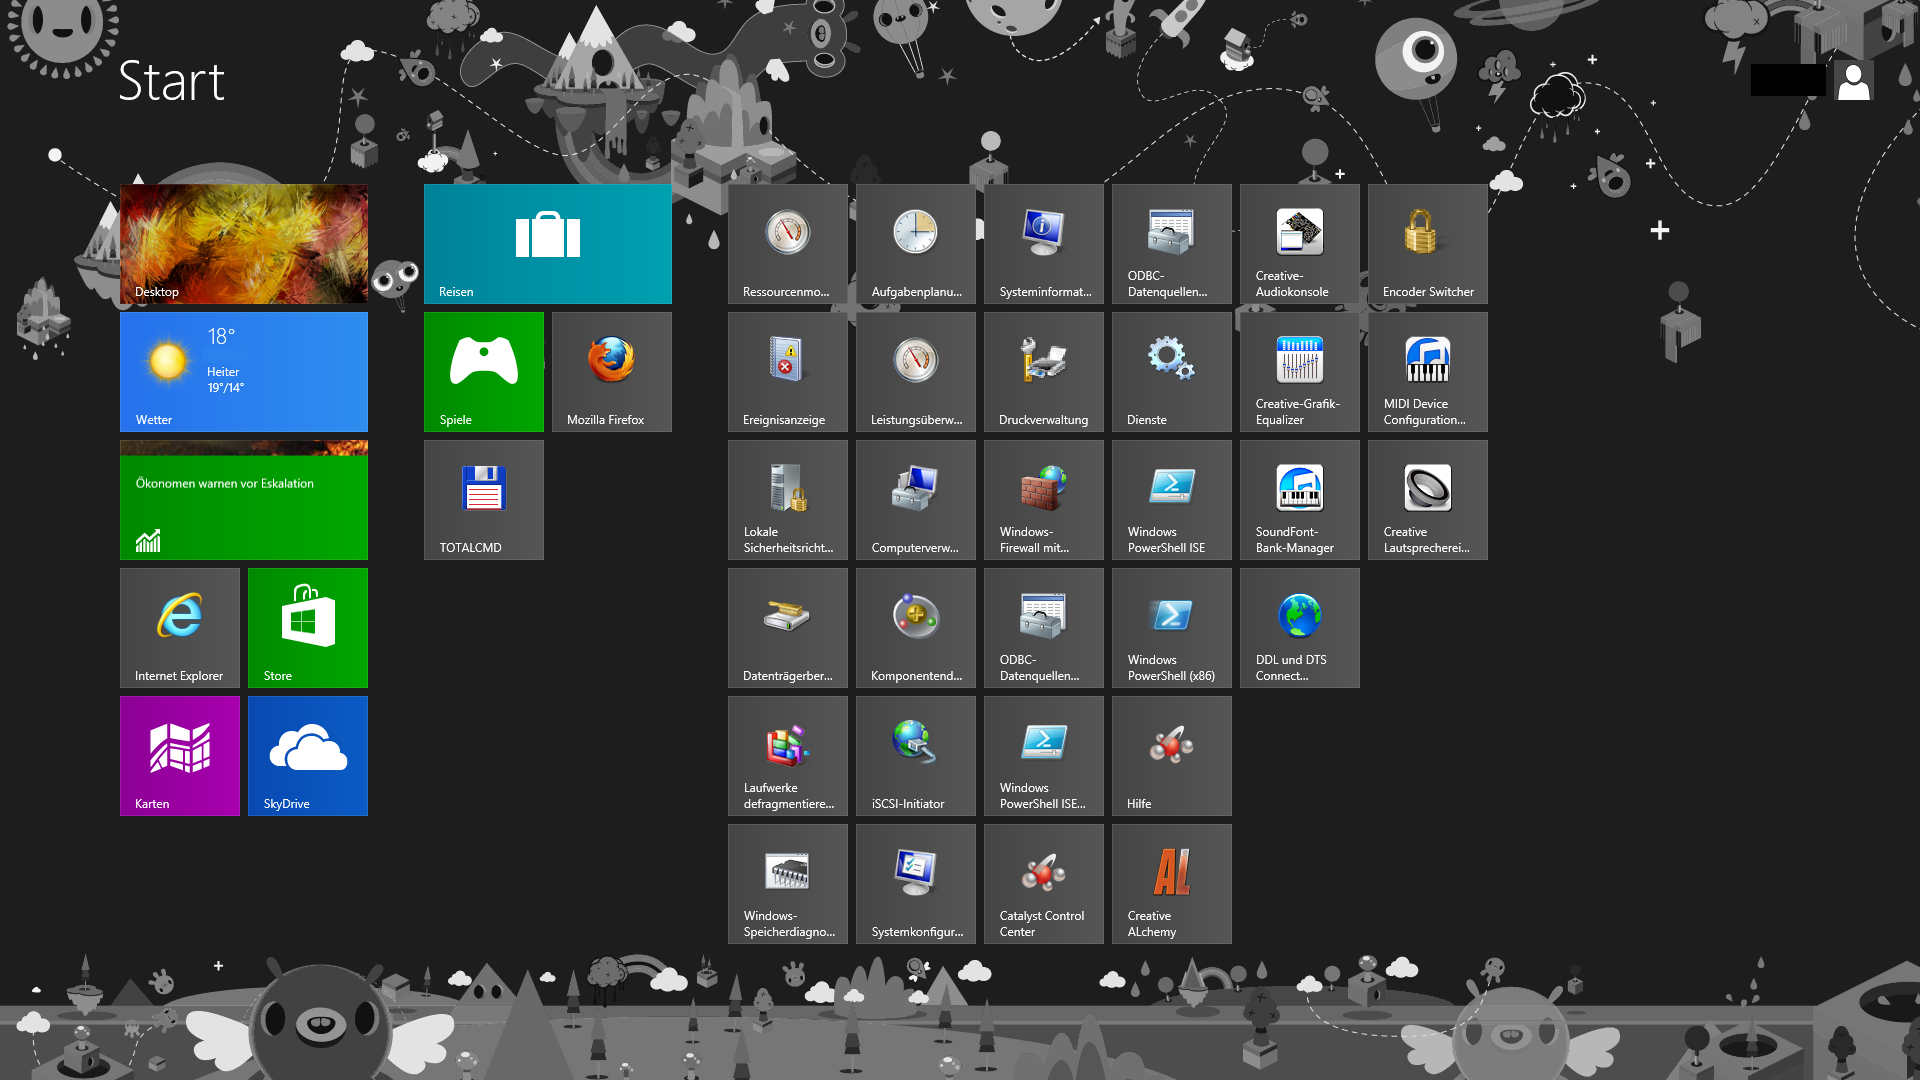Launch the Karten maps tile

tap(179, 755)
